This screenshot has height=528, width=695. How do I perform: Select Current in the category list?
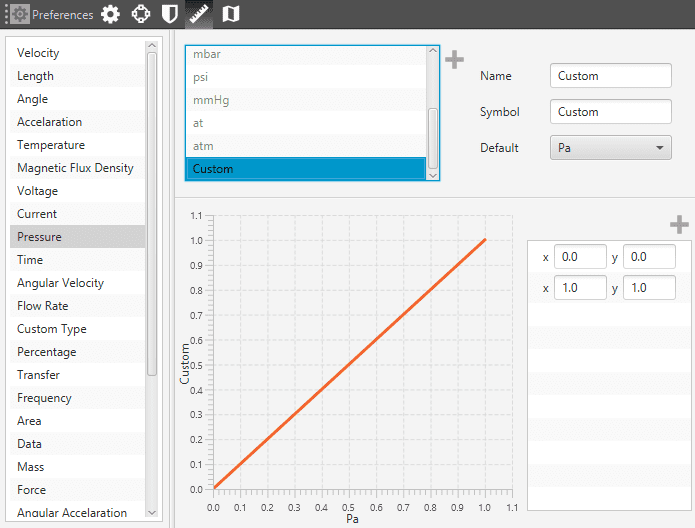[78, 214]
